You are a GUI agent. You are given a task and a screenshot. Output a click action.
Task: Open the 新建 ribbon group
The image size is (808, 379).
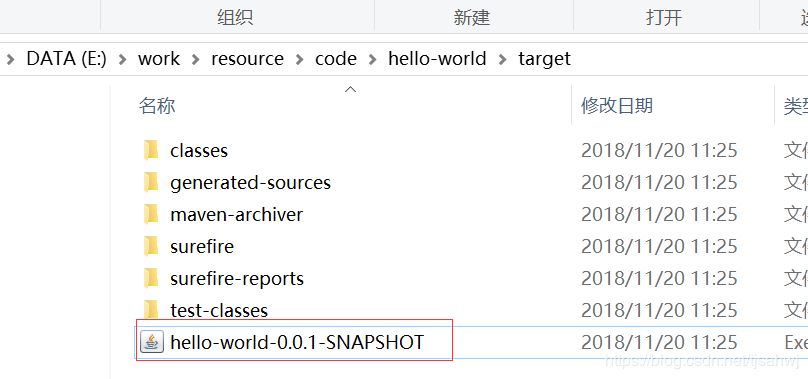(472, 18)
